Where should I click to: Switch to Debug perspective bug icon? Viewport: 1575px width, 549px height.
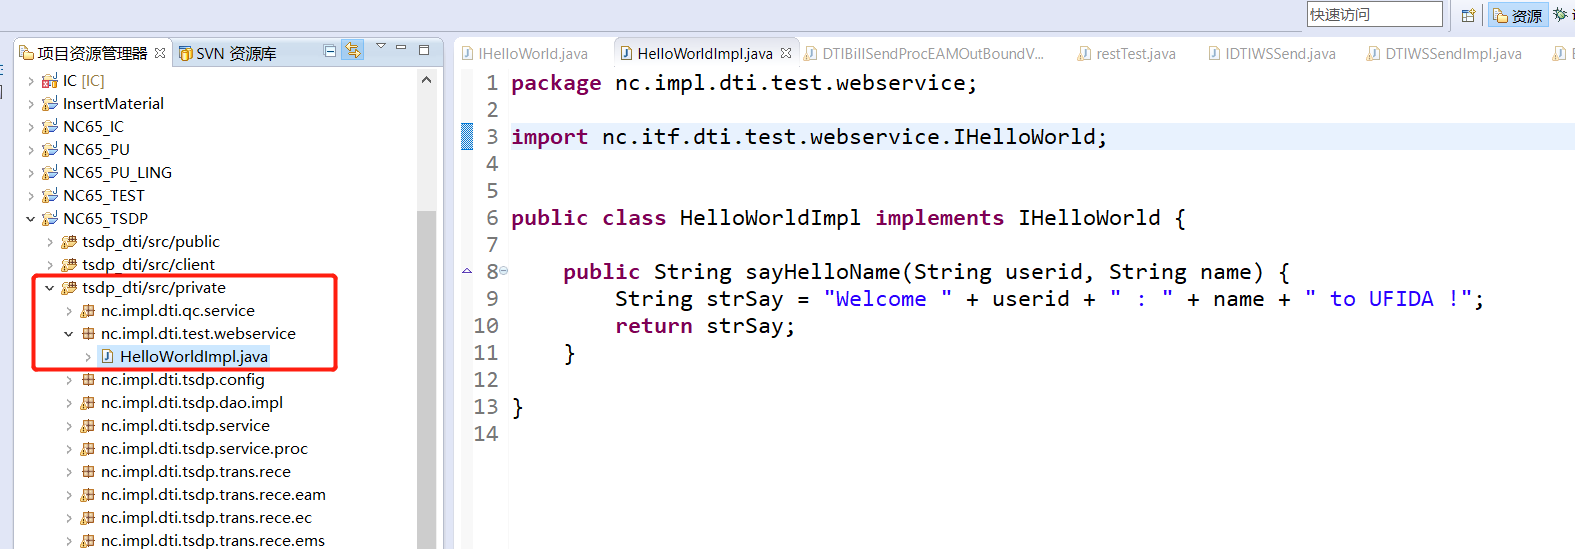[x=1560, y=14]
